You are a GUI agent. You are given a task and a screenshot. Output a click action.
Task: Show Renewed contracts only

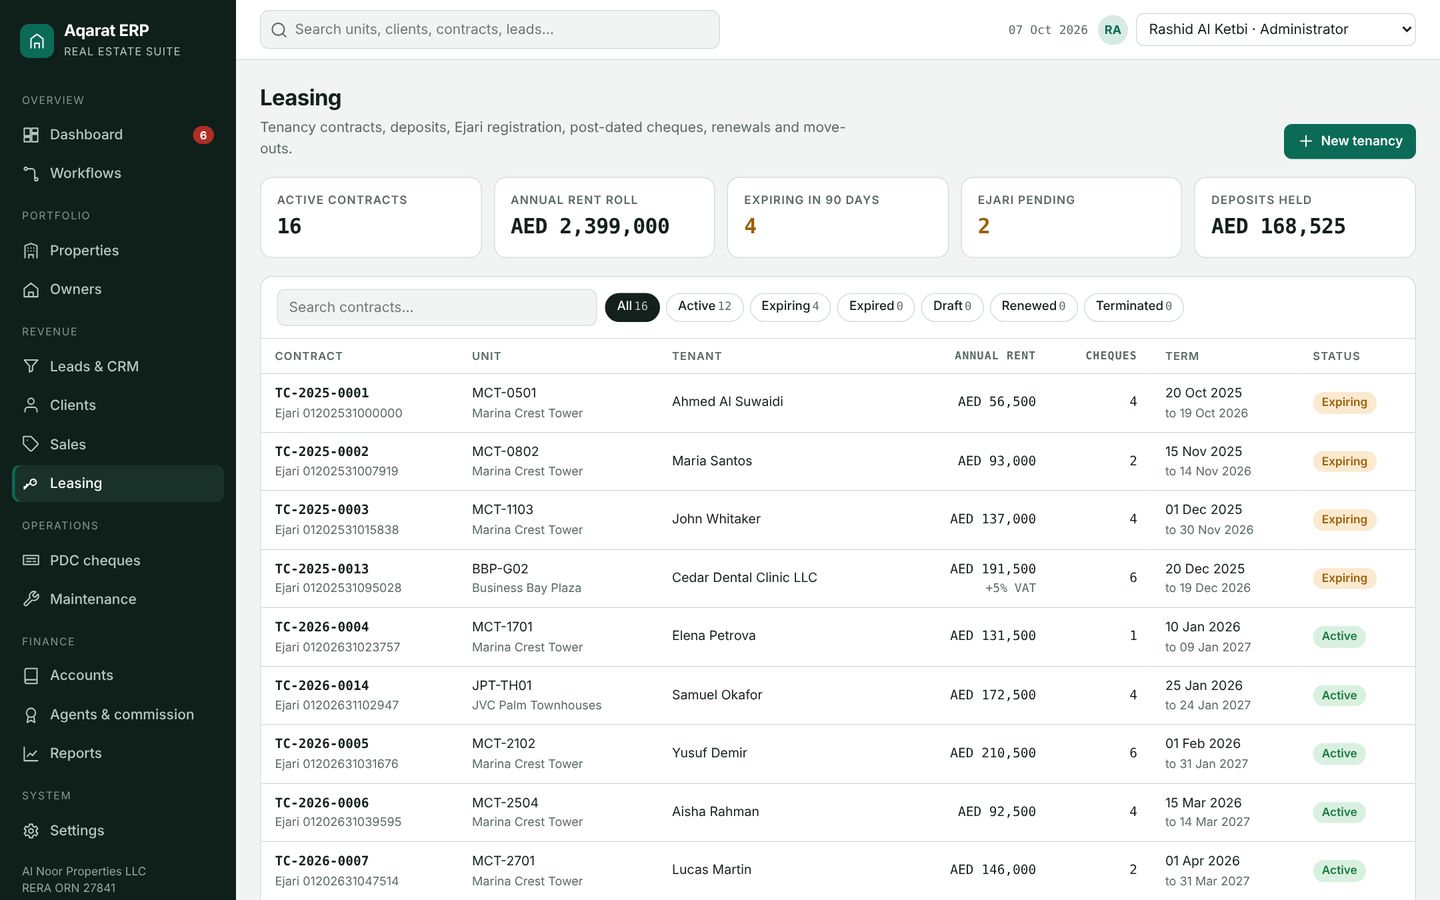1034,307
